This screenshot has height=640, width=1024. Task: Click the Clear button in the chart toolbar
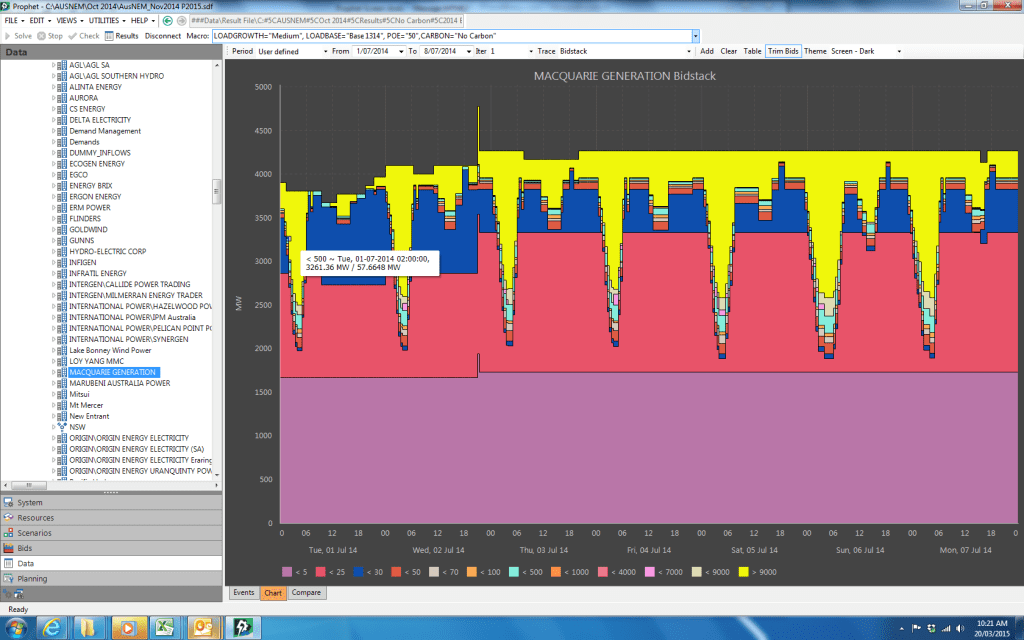pyautogui.click(x=730, y=52)
